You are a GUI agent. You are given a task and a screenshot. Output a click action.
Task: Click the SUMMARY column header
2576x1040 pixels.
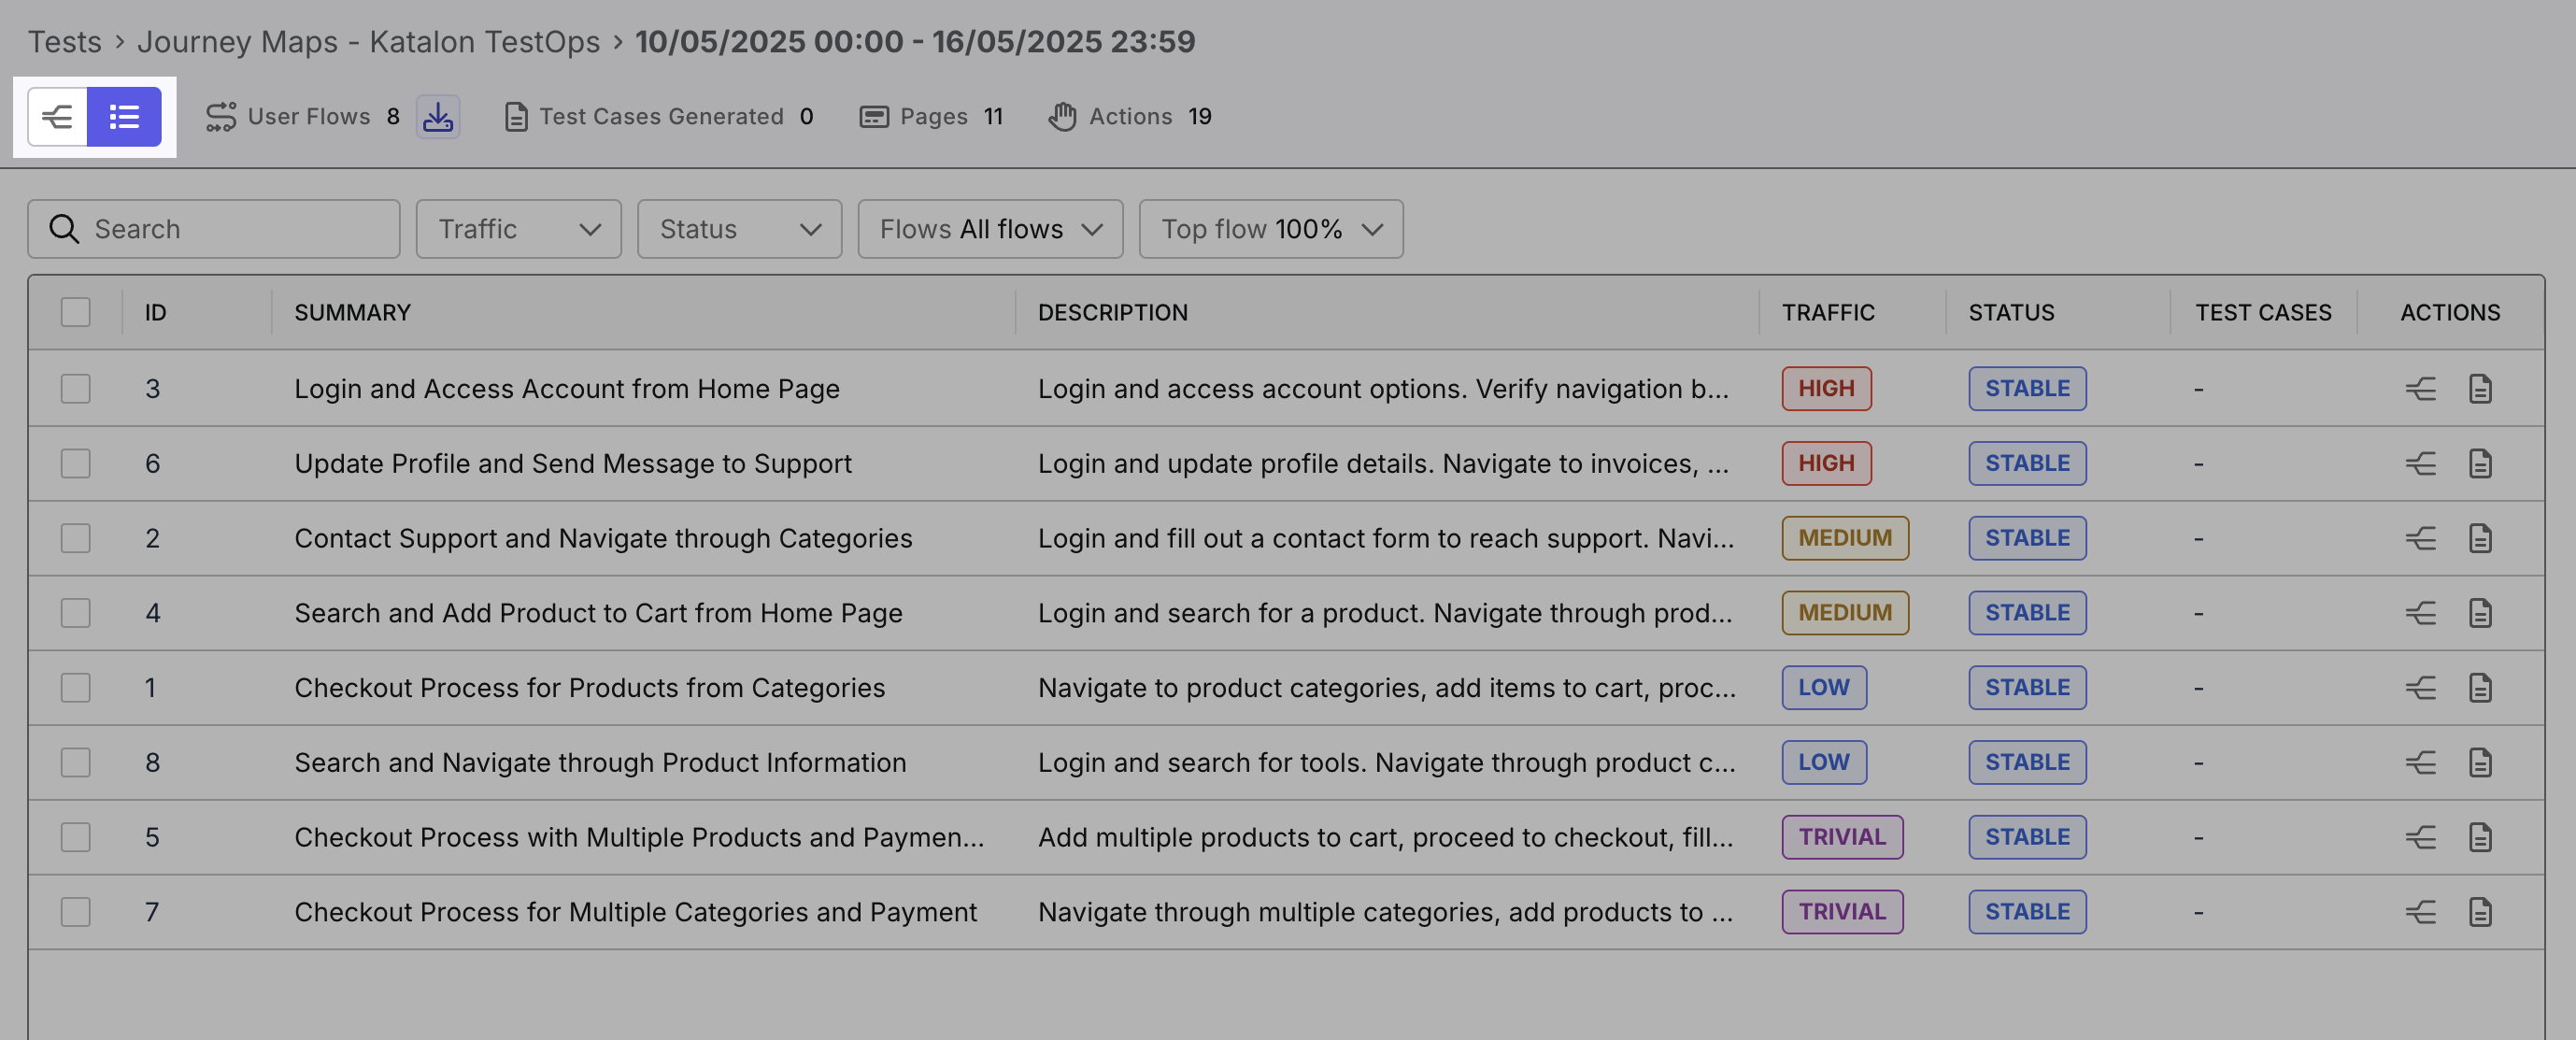tap(352, 312)
